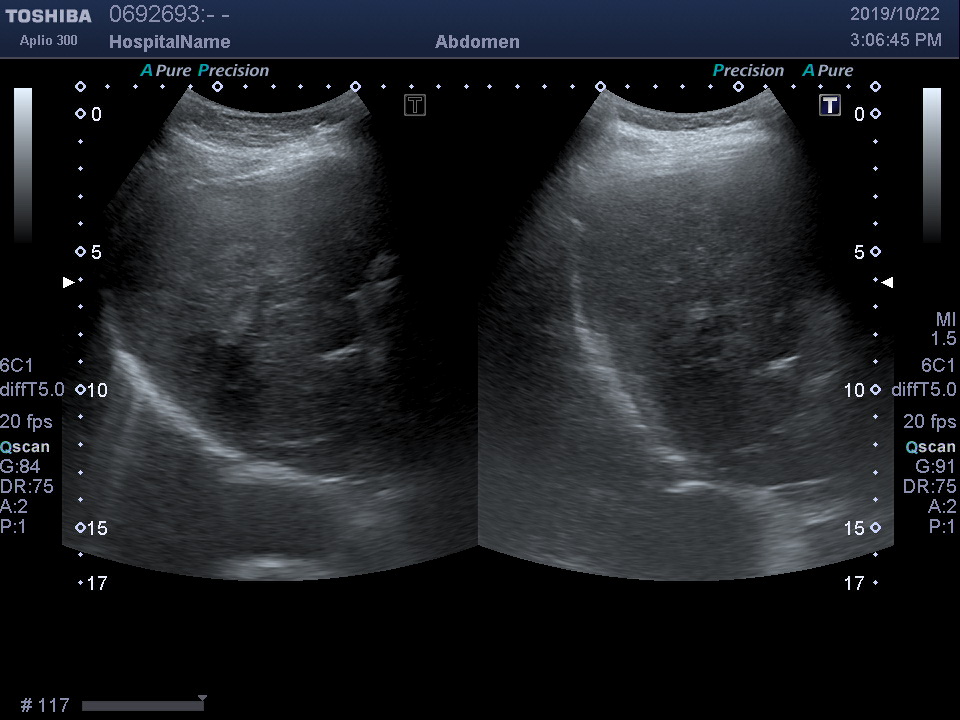
Task: Click the HospitalName label
Action: click(170, 42)
